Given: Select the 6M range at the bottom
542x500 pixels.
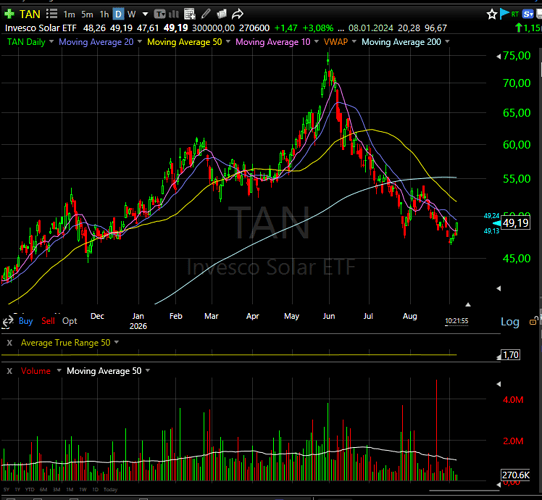Looking at the screenshot, I should point(43,490).
